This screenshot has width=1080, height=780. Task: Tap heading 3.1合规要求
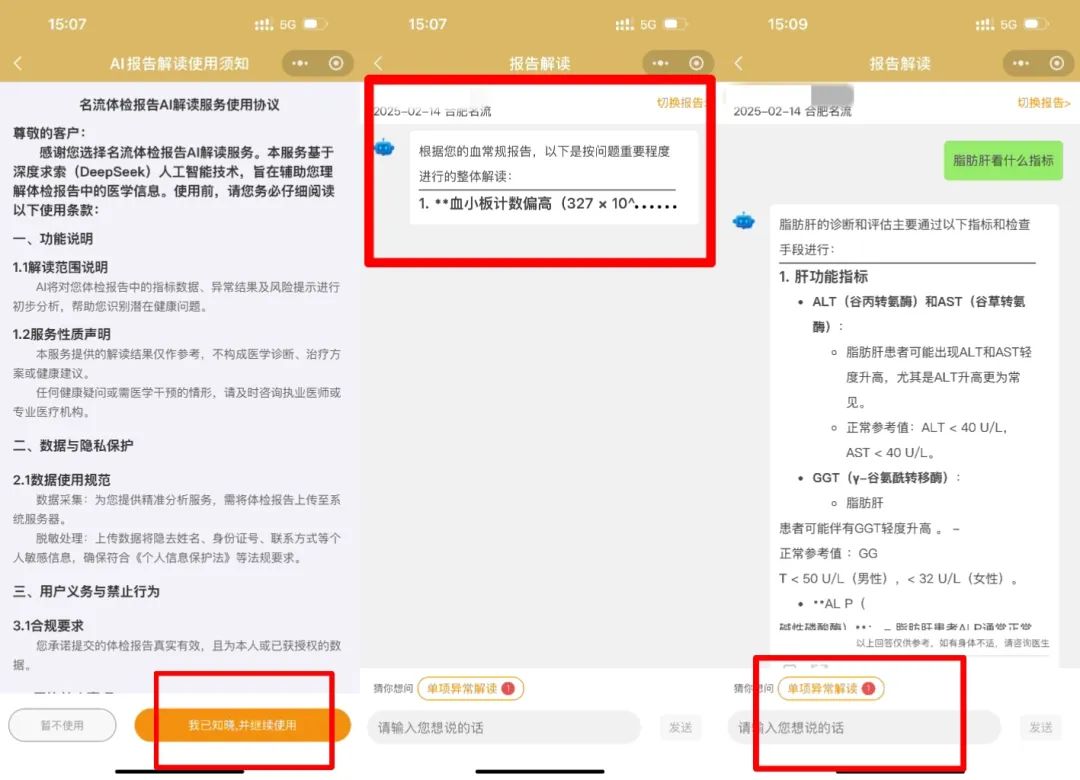coord(48,626)
